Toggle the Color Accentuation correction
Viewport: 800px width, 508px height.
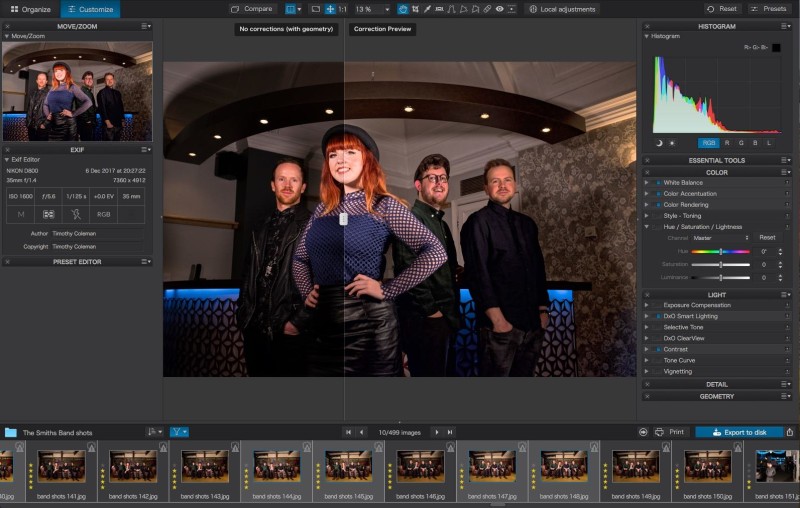(x=659, y=194)
